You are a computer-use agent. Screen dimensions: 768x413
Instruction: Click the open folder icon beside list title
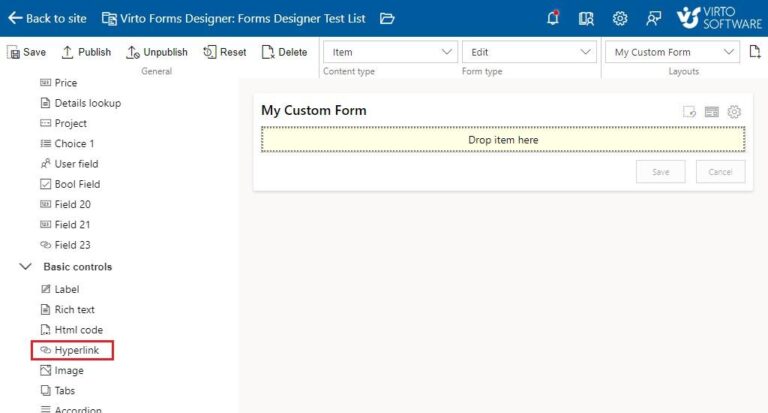[x=387, y=18]
